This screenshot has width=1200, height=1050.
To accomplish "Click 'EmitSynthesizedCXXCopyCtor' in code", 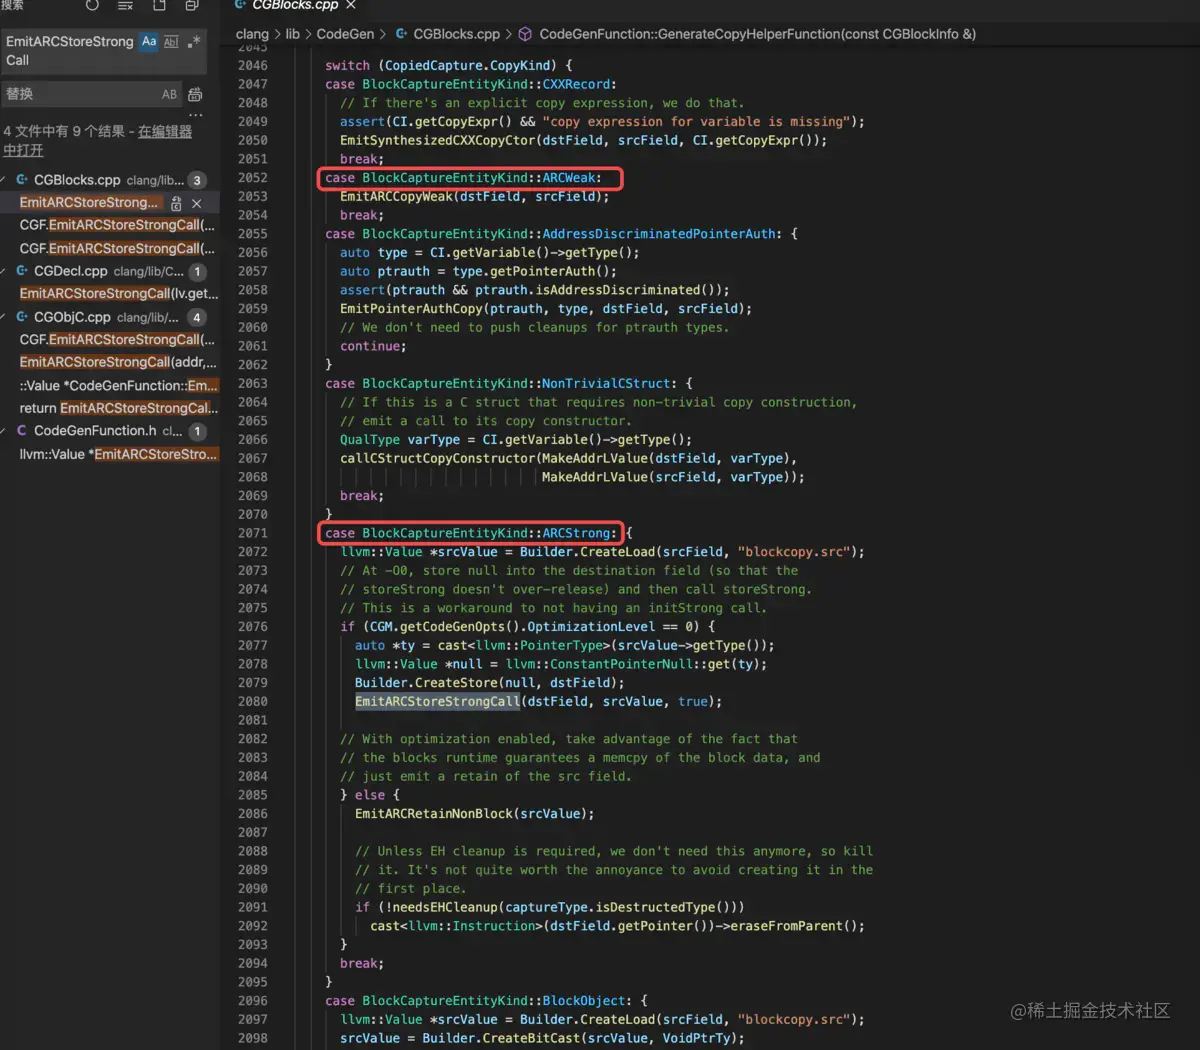I will coord(437,140).
